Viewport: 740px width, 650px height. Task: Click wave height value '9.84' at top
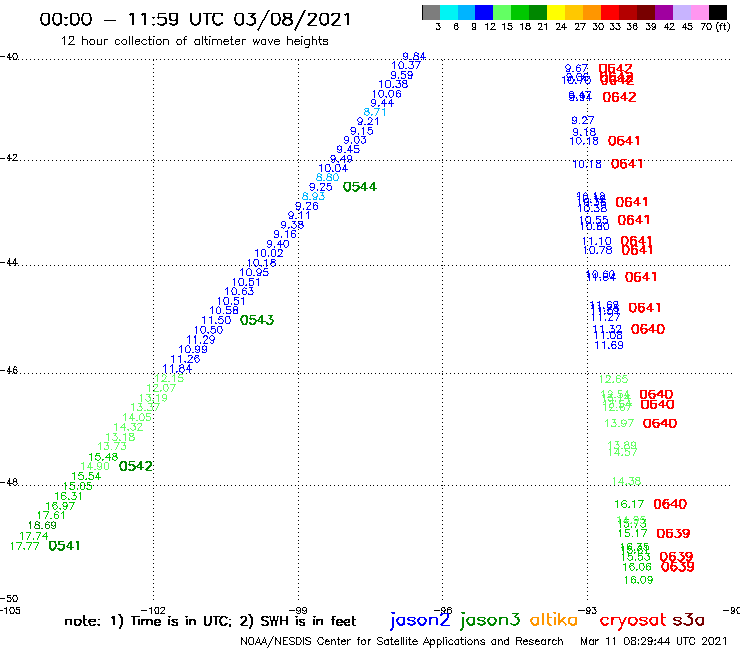[x=414, y=56]
